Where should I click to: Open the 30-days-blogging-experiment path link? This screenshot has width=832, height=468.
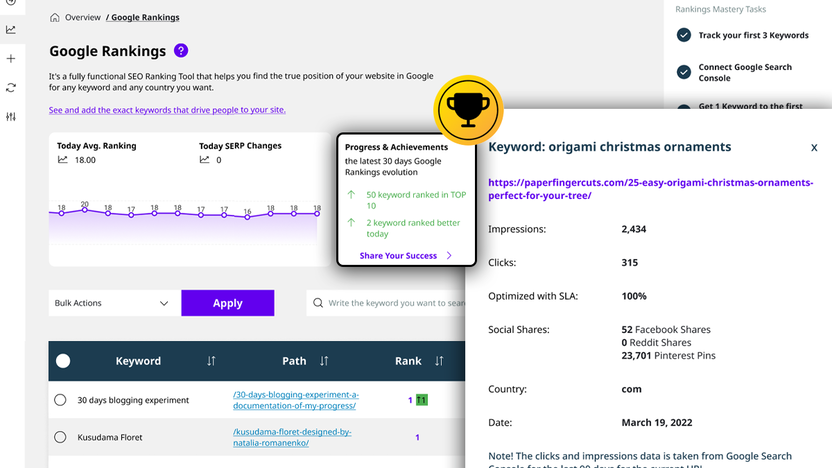[296, 400]
